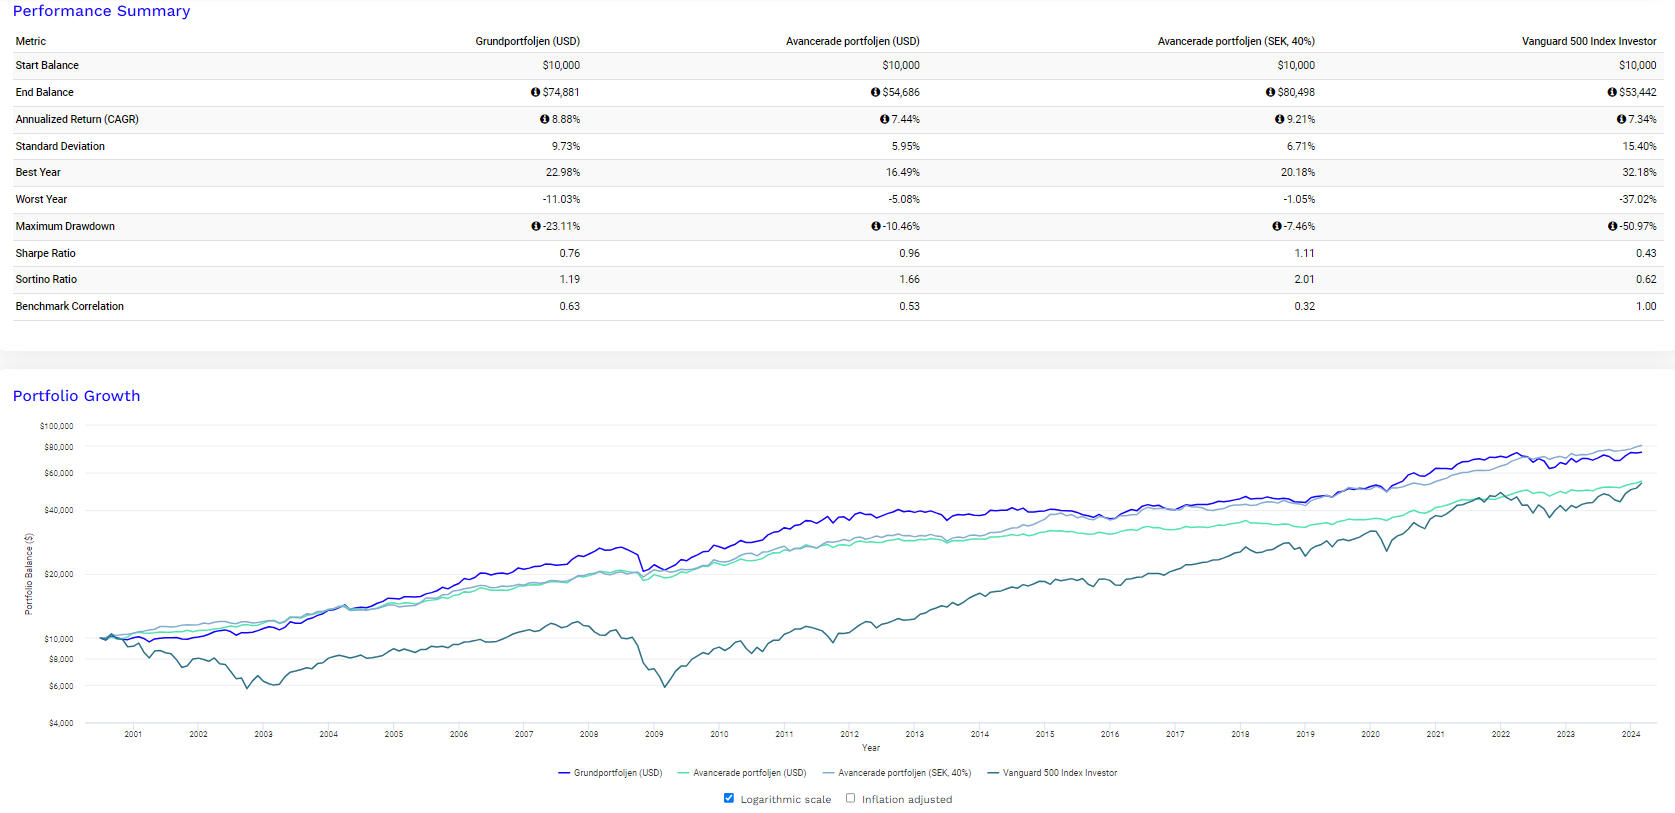The width and height of the screenshot is (1675, 813).
Task: Click the highlighted 1.11 Sharpe Ratio value
Action: (x=1304, y=253)
